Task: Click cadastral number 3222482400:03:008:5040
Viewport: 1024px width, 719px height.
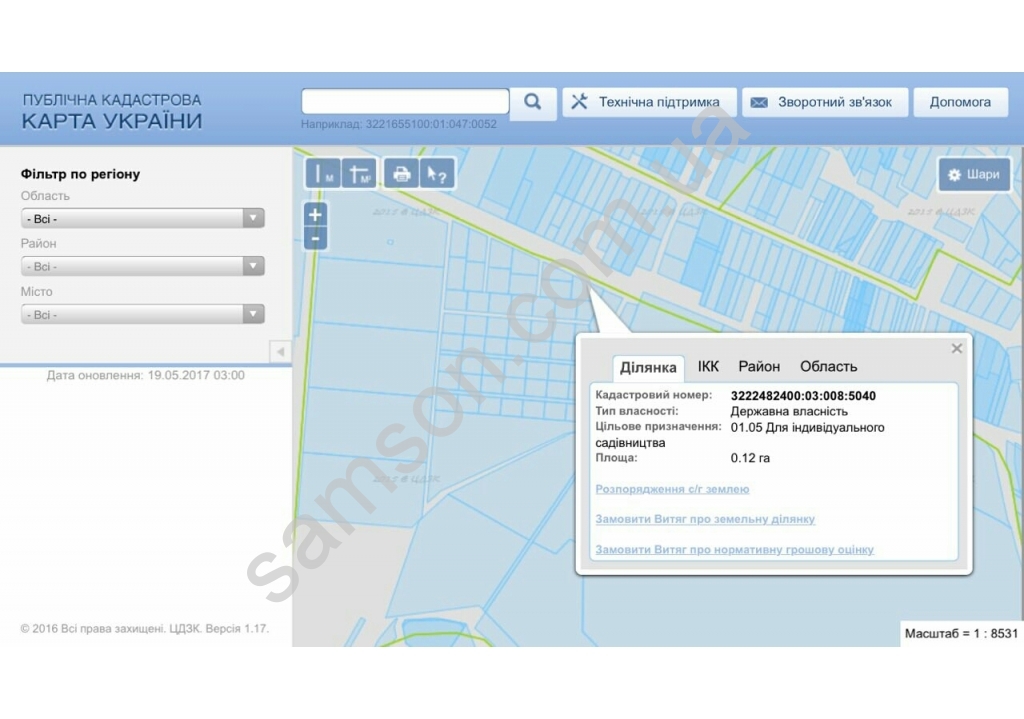Action: pyautogui.click(x=803, y=396)
